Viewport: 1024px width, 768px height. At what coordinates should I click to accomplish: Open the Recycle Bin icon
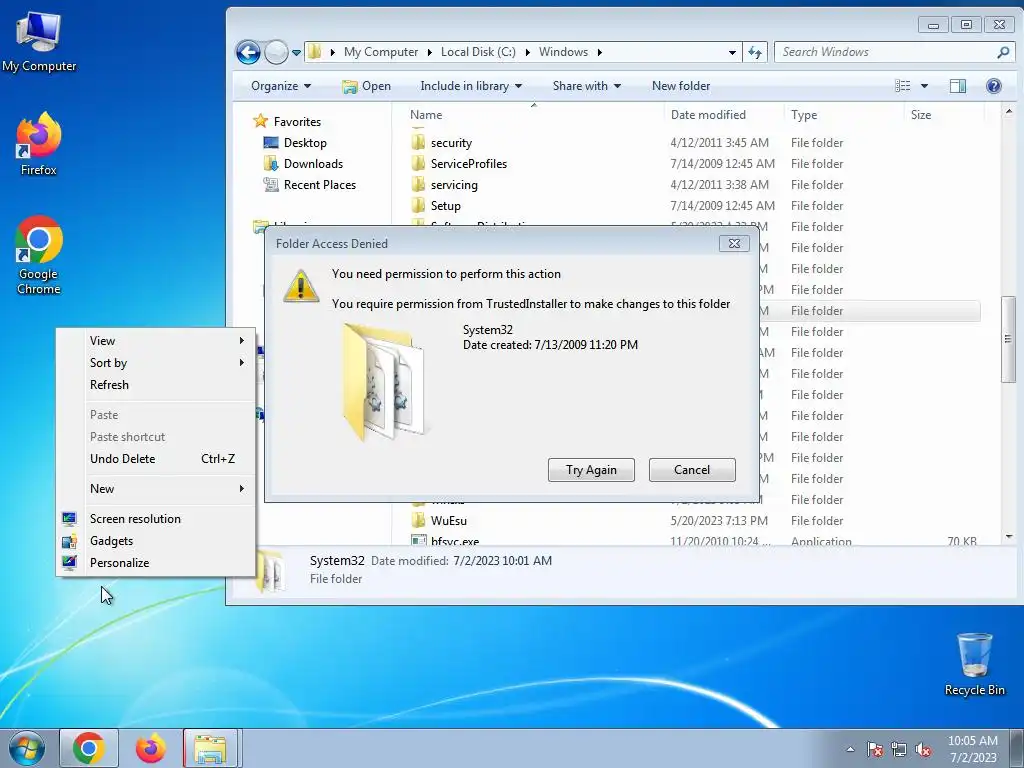click(x=974, y=665)
